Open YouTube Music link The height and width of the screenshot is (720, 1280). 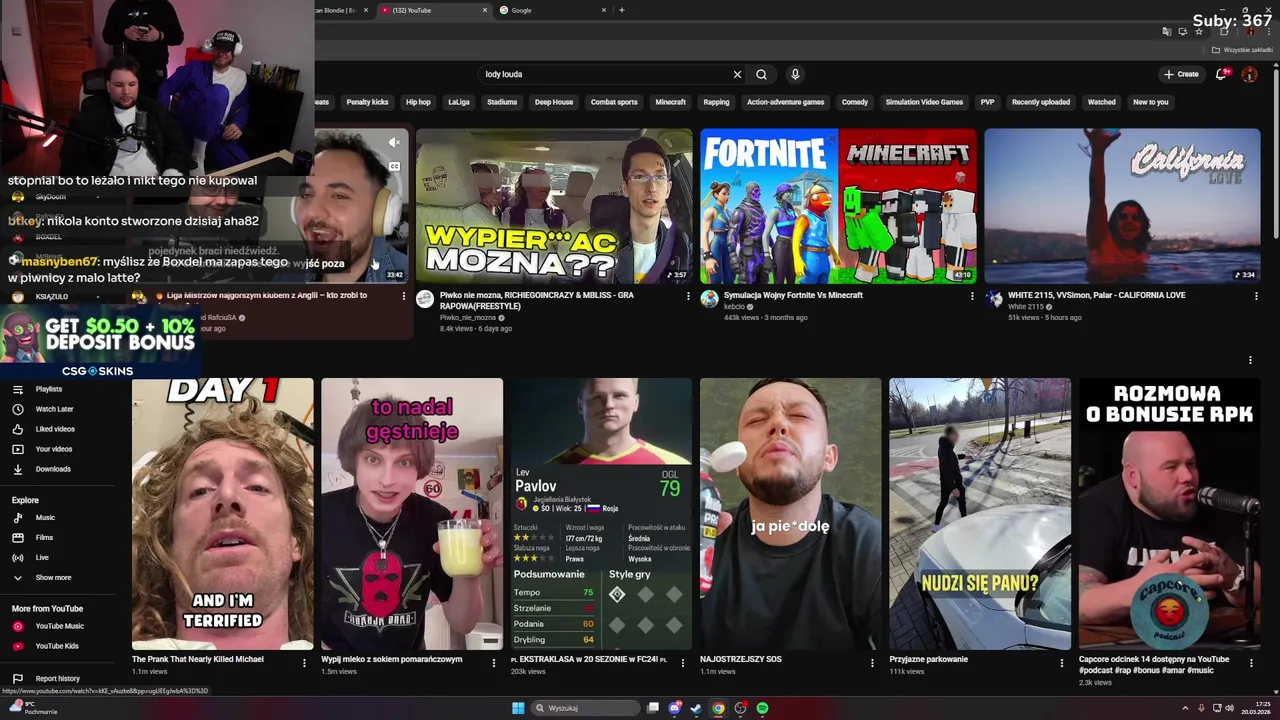[59, 626]
